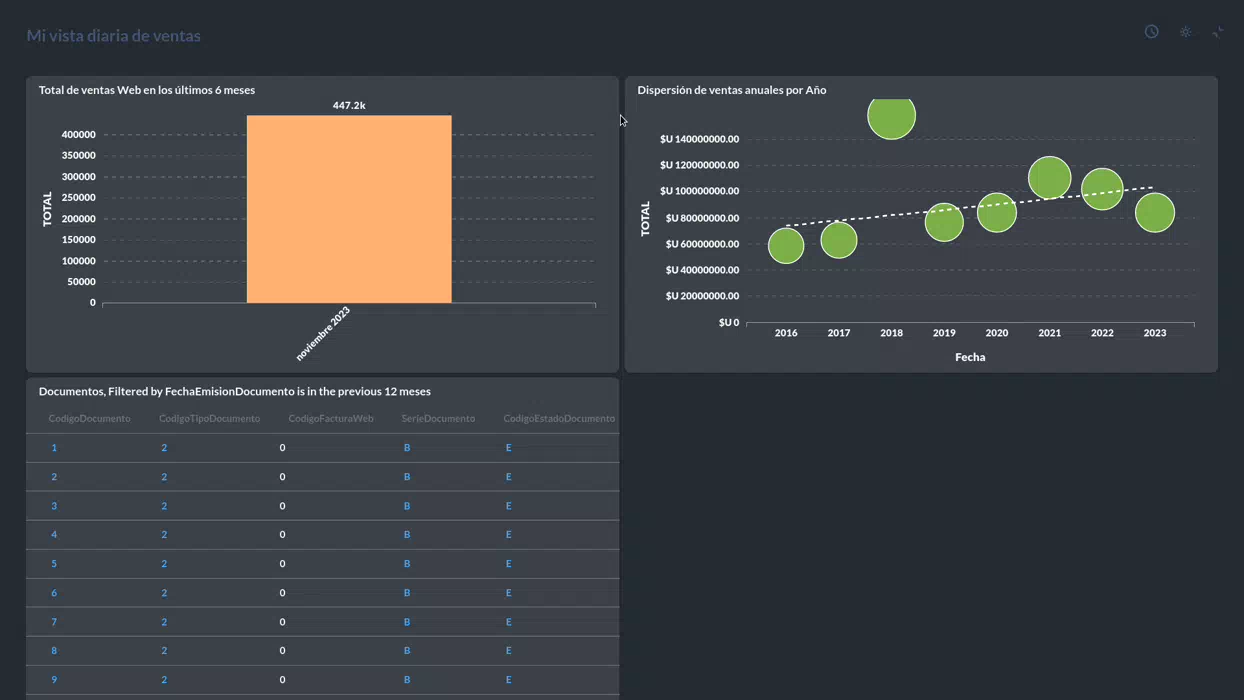
Task: Sort by CodigoDocumento column header
Action: pos(89,418)
